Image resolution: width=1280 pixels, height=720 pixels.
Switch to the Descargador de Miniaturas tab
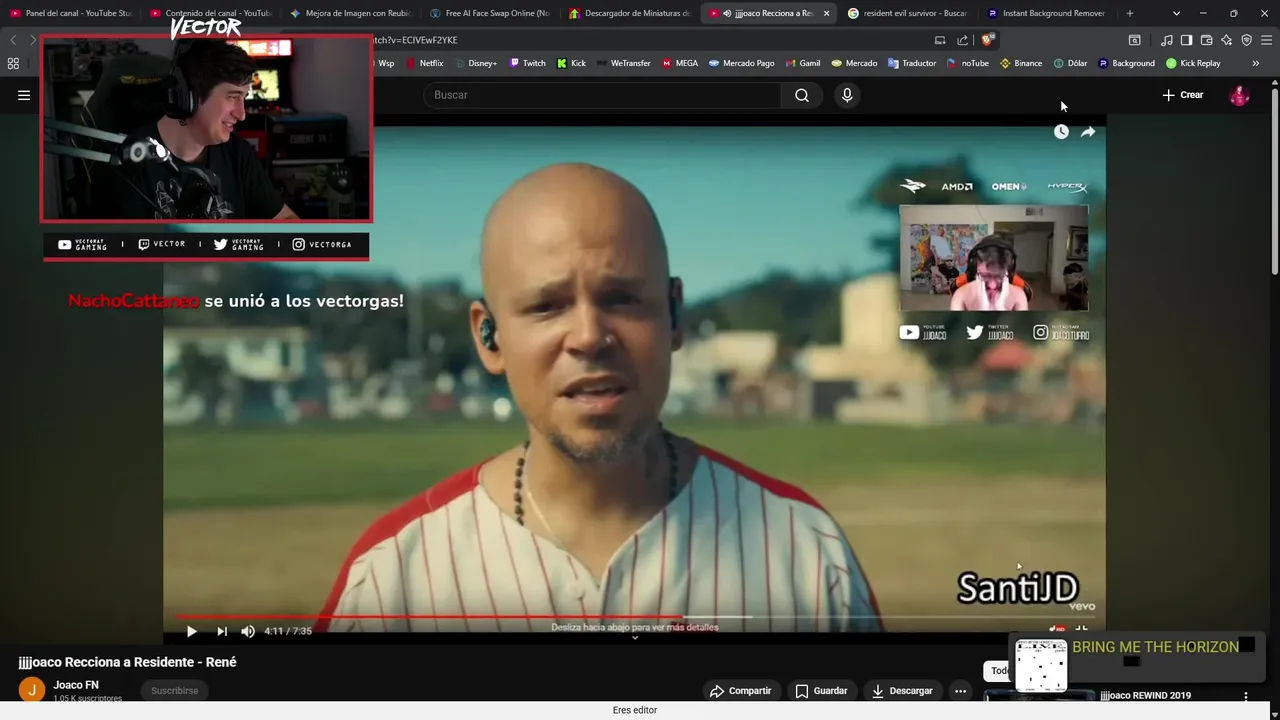(629, 13)
